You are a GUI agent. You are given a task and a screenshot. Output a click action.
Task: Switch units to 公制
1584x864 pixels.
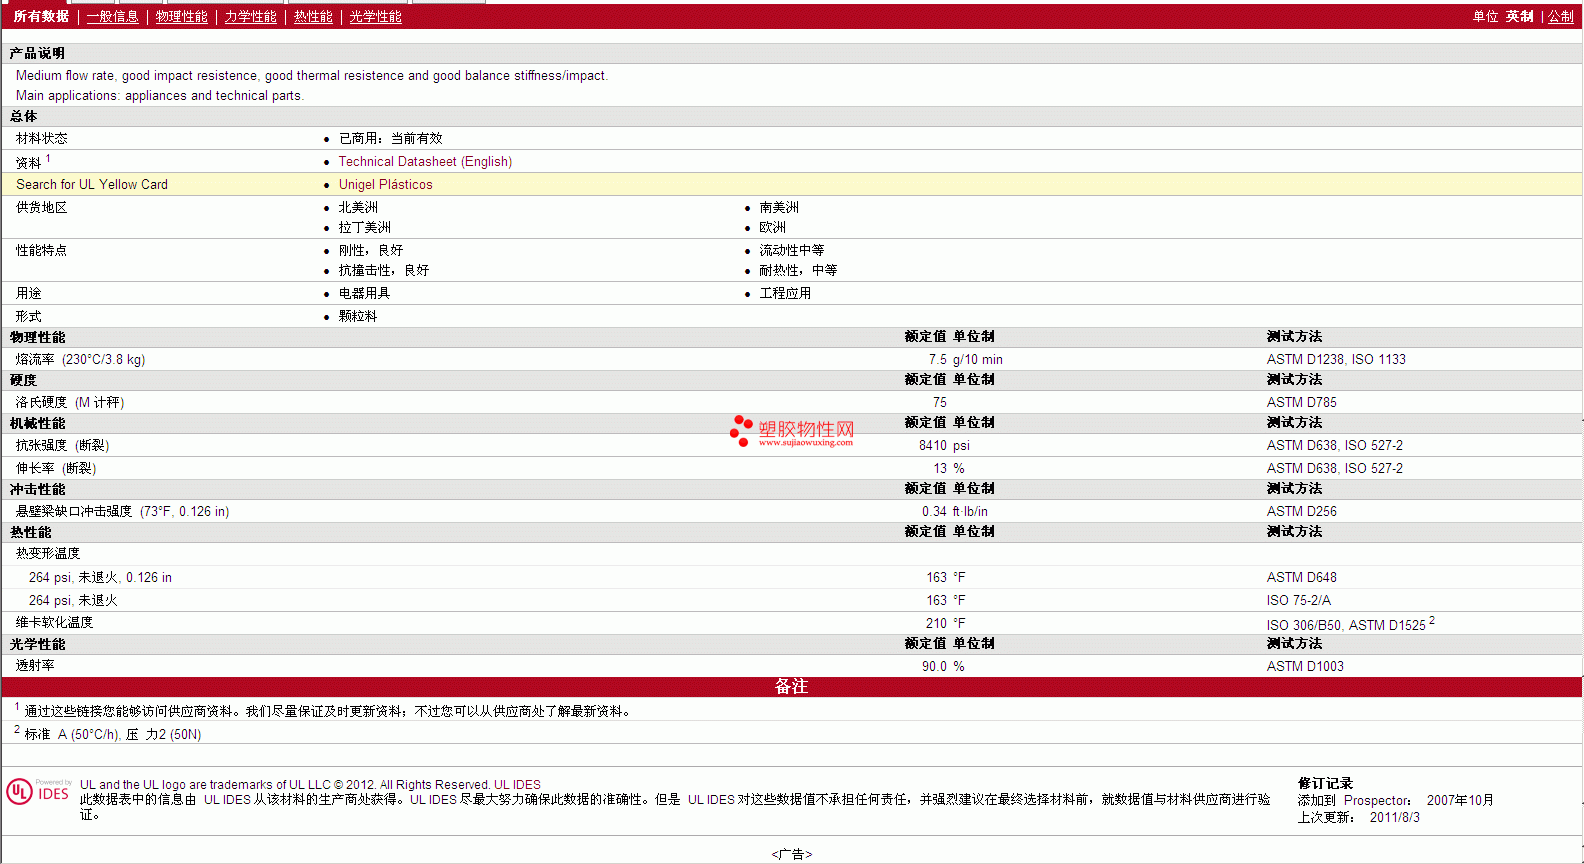tap(1561, 17)
